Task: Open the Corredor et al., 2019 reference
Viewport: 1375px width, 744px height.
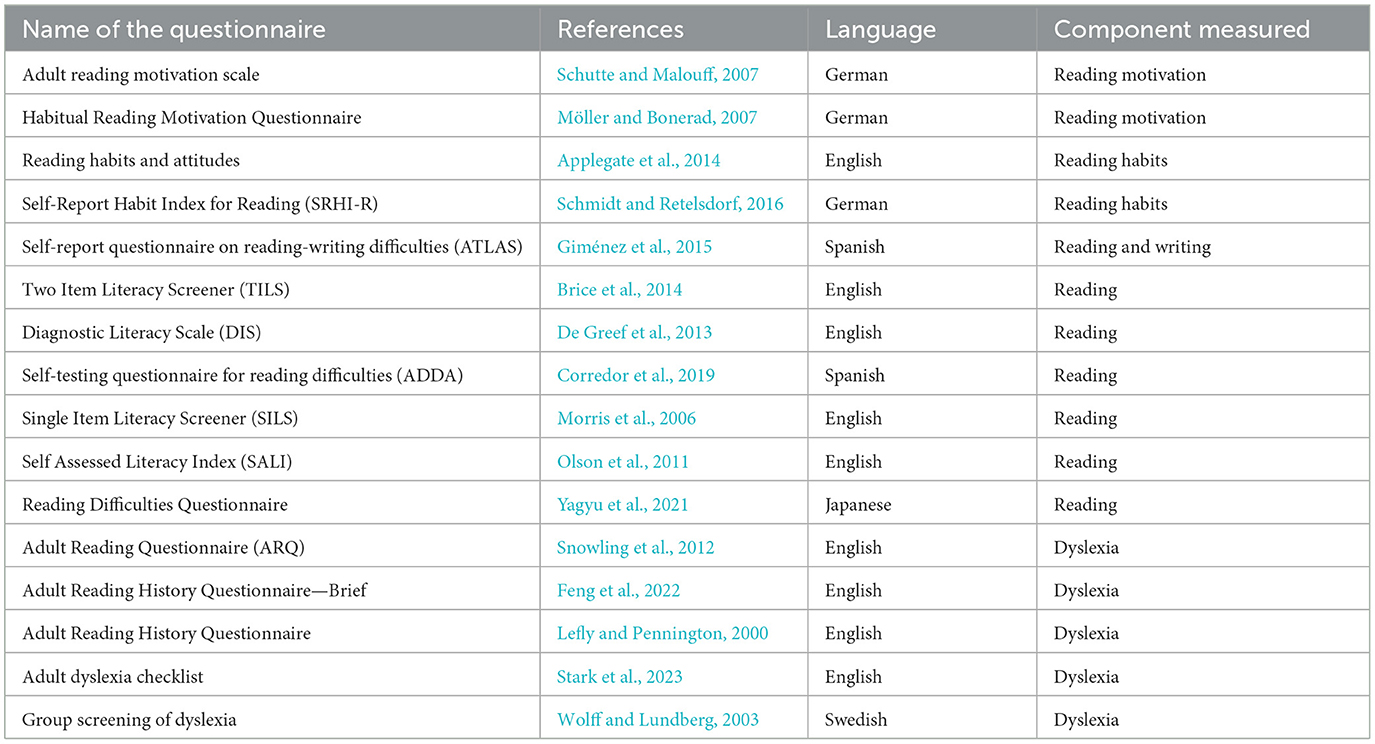Action: (x=636, y=376)
